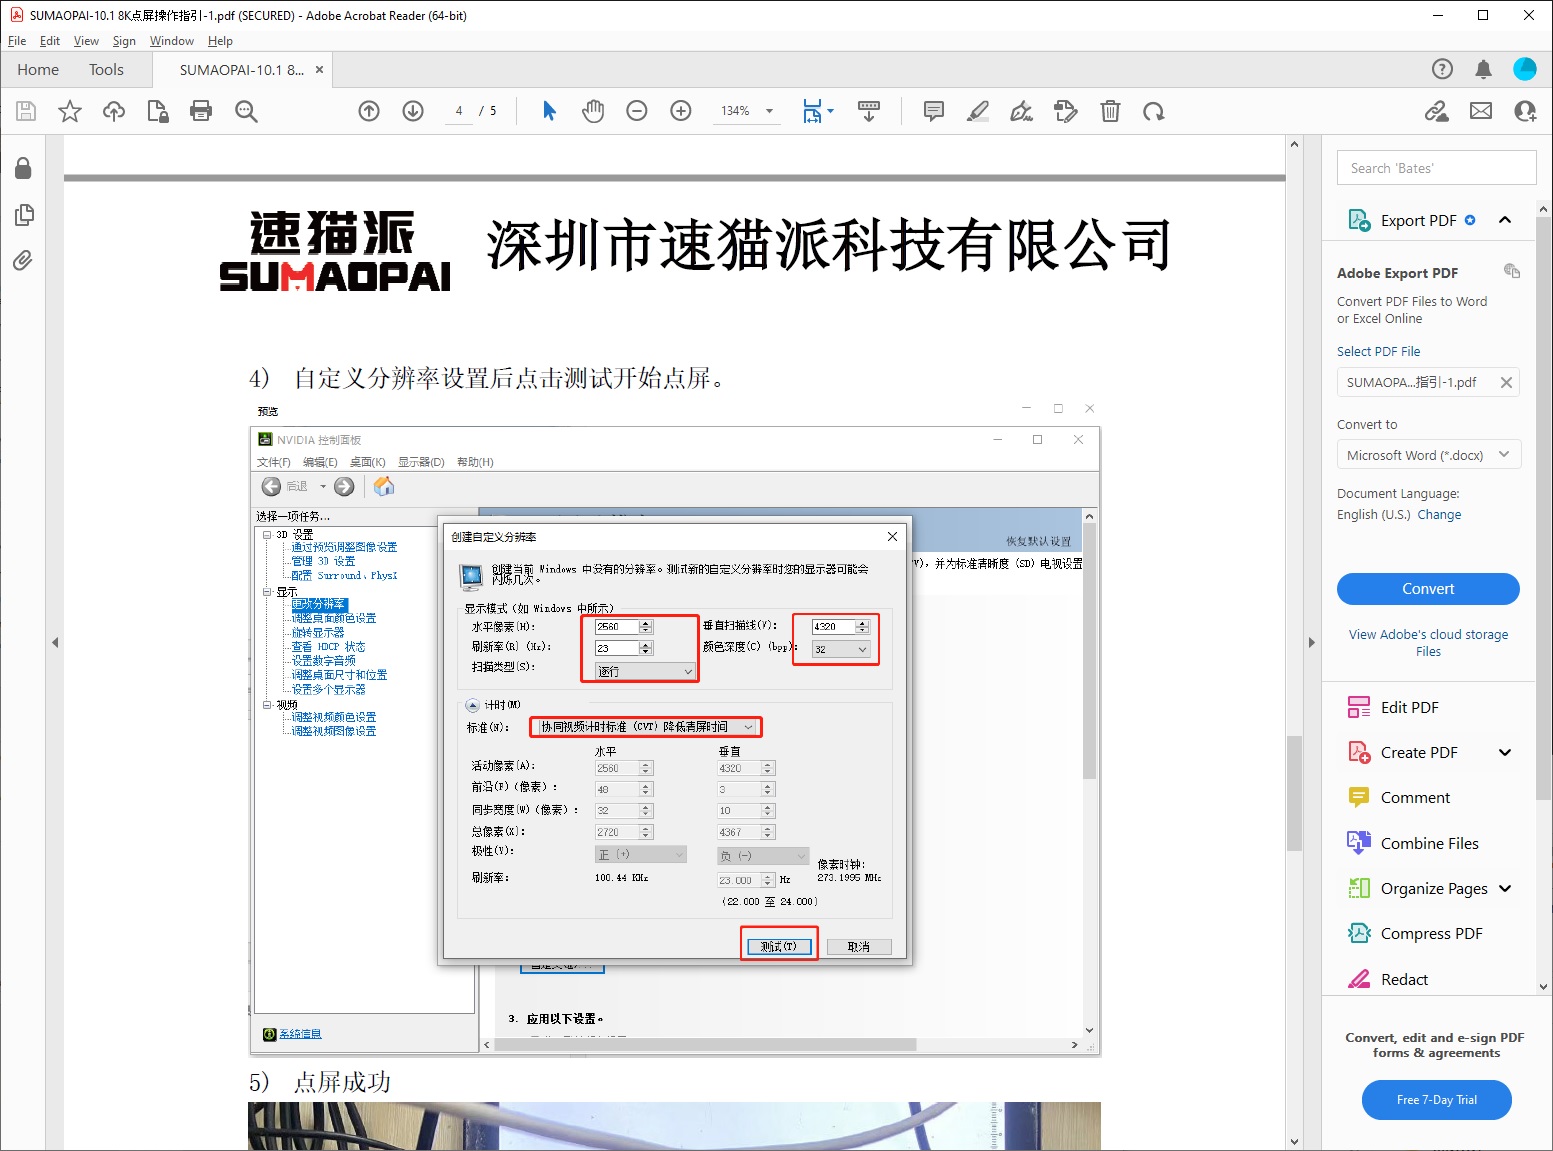This screenshot has width=1553, height=1151.
Task: Collapse the Export PDF section
Action: [1504, 220]
